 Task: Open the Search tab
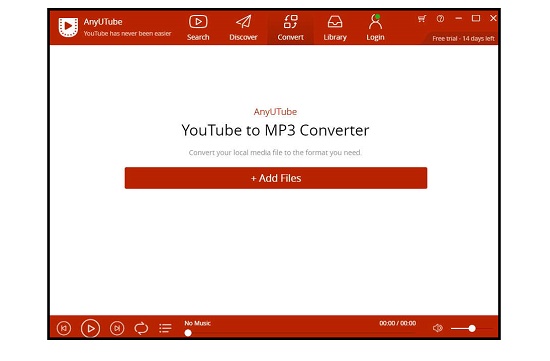coord(198,28)
